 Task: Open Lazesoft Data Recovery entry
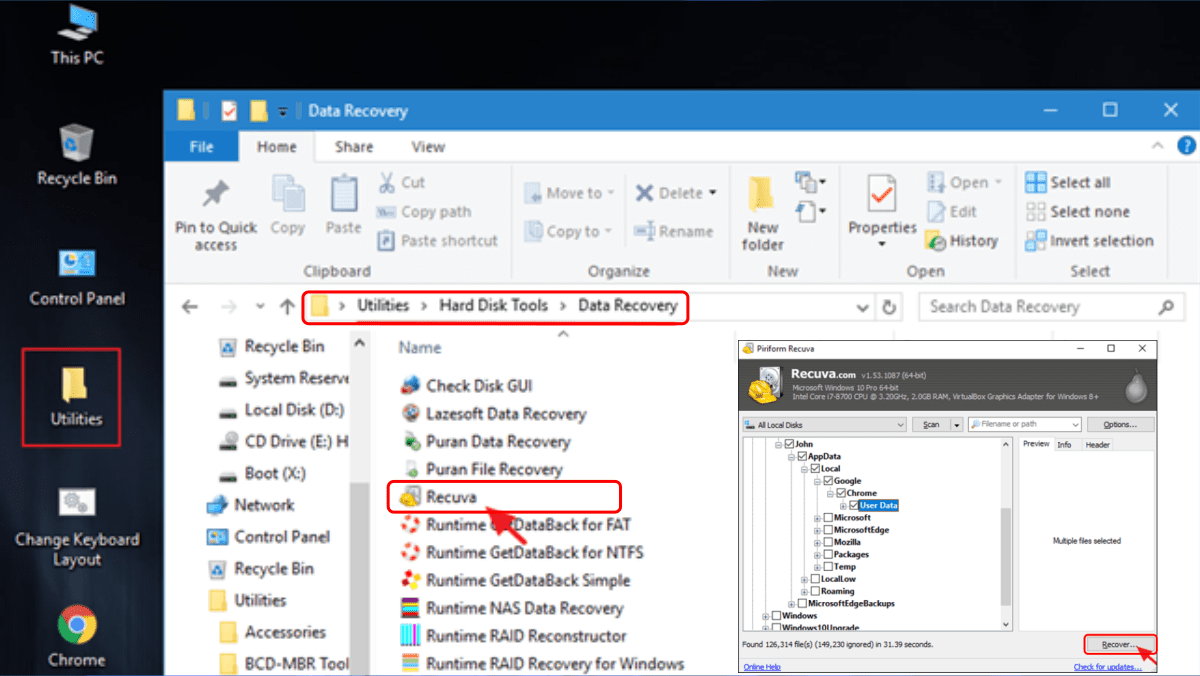[x=505, y=414]
